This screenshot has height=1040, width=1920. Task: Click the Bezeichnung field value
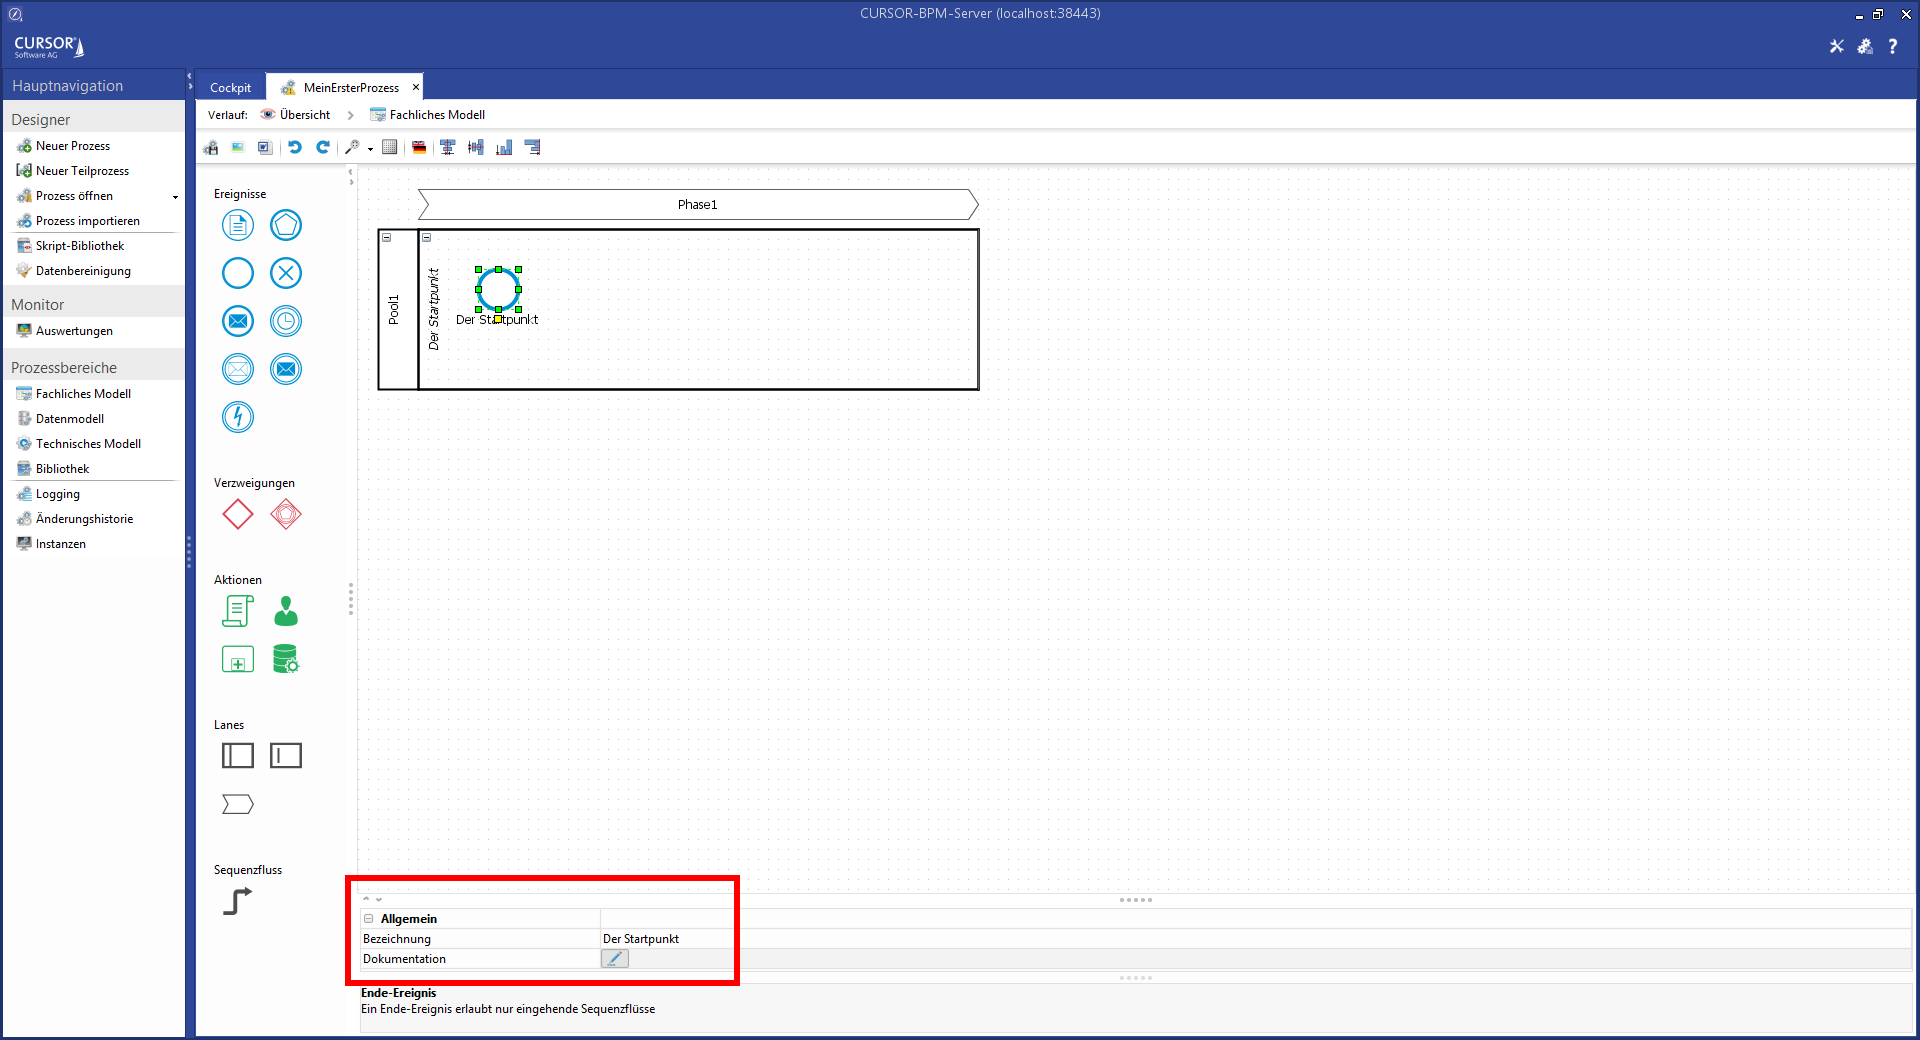tap(660, 939)
